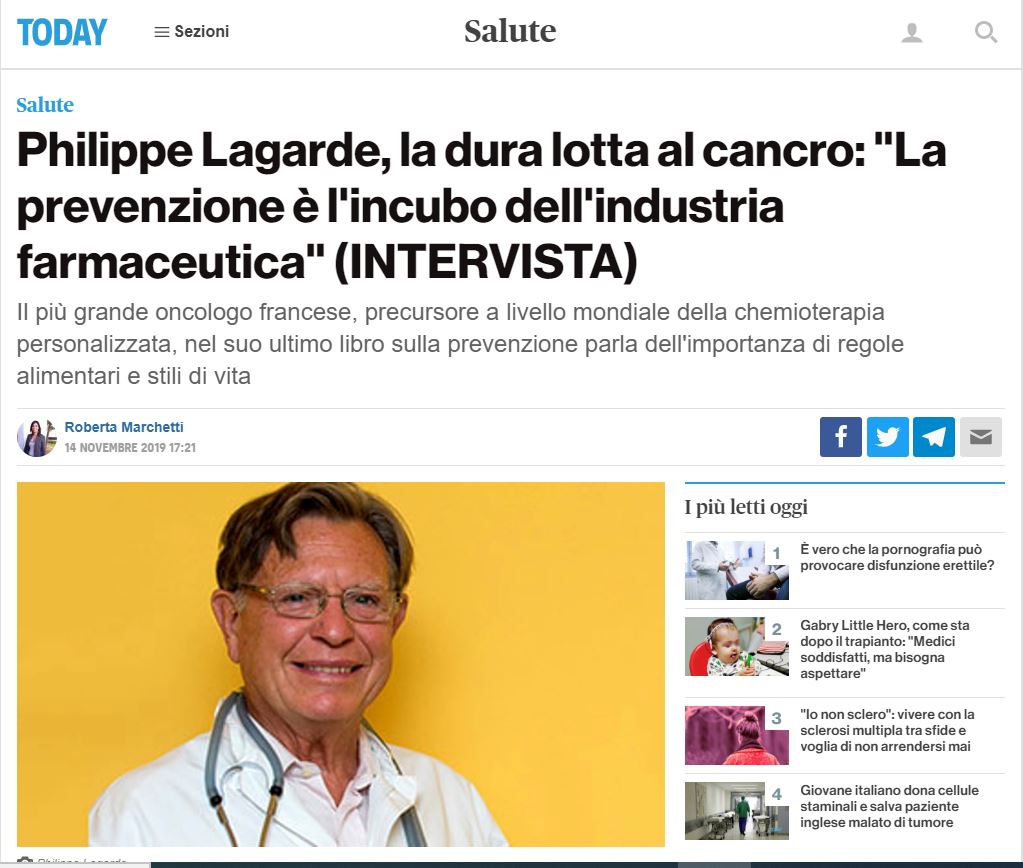Share article via Telegram
Screen dimensions: 1023x868
pyautogui.click(x=934, y=437)
